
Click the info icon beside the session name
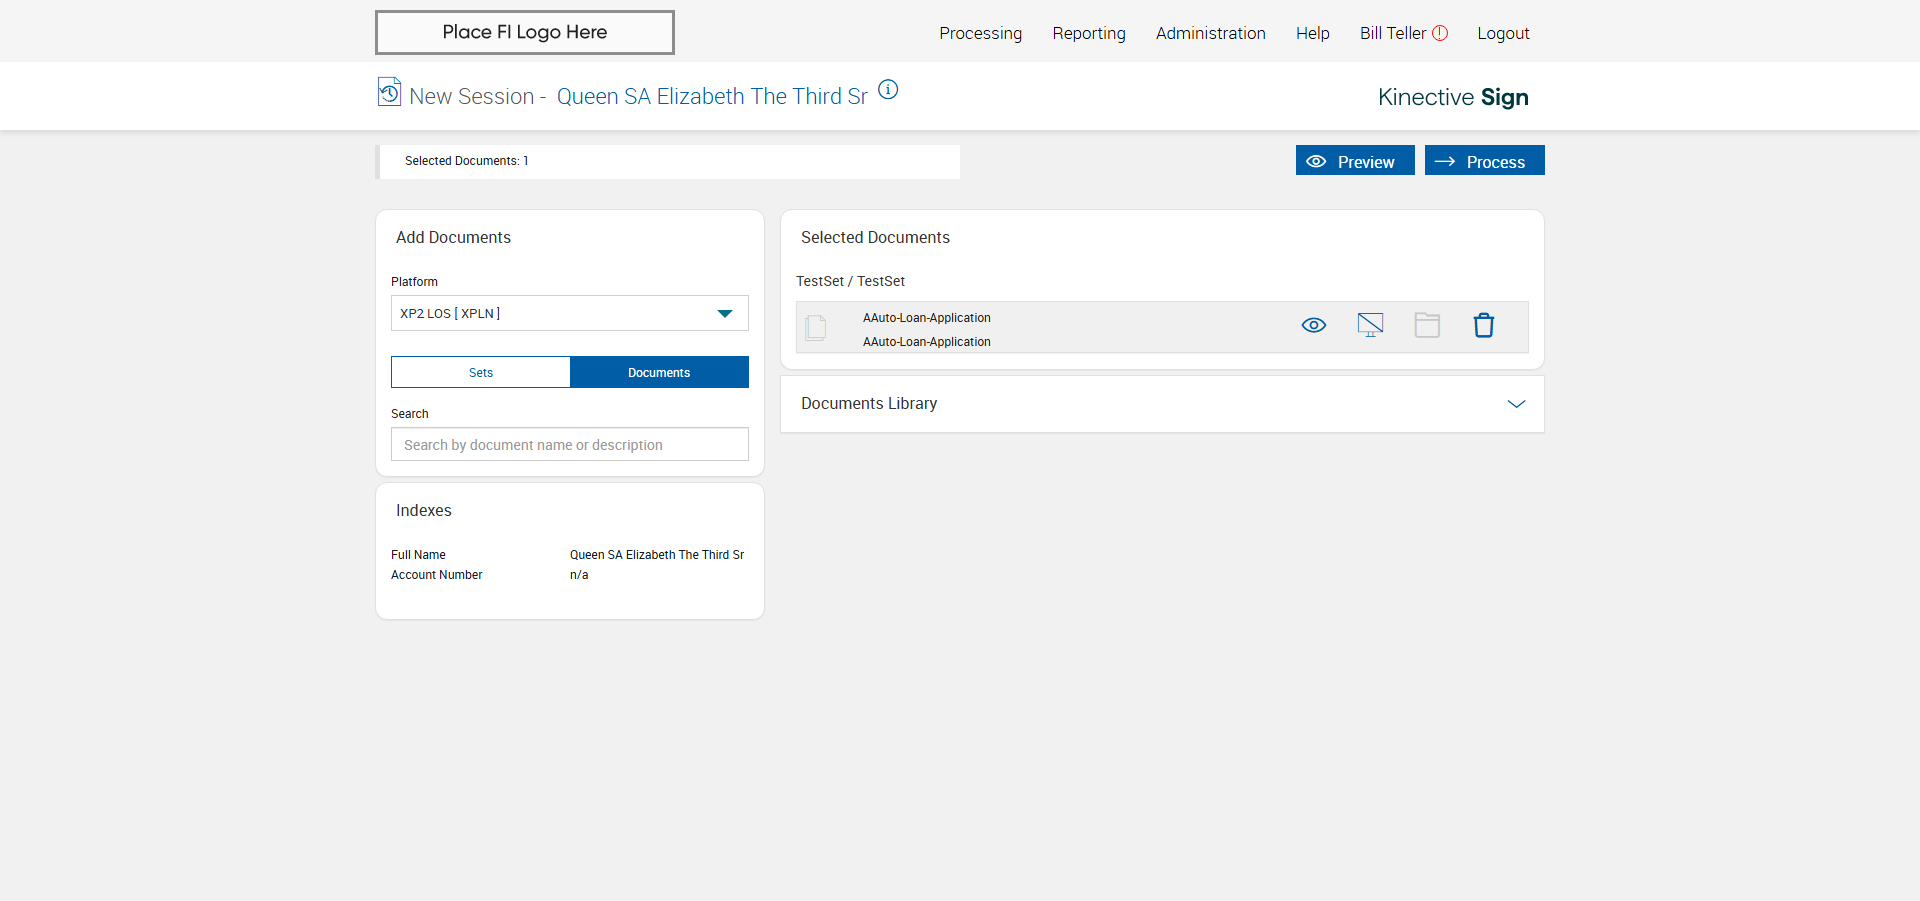click(x=888, y=90)
